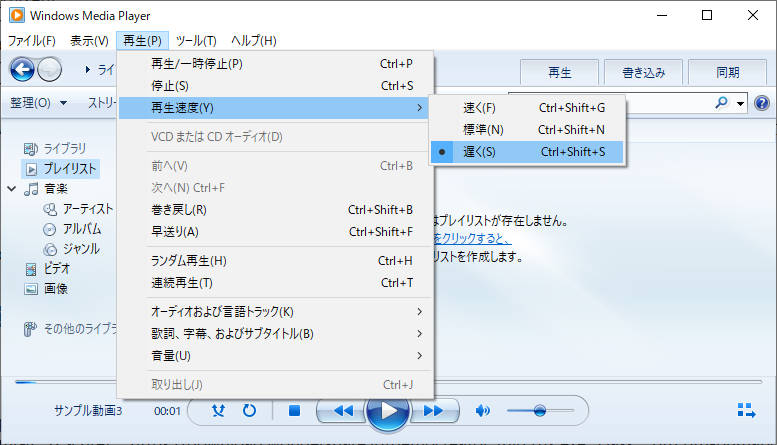The width and height of the screenshot is (777, 445).
Task: Switch to the 同期 tab
Action: coord(727,72)
